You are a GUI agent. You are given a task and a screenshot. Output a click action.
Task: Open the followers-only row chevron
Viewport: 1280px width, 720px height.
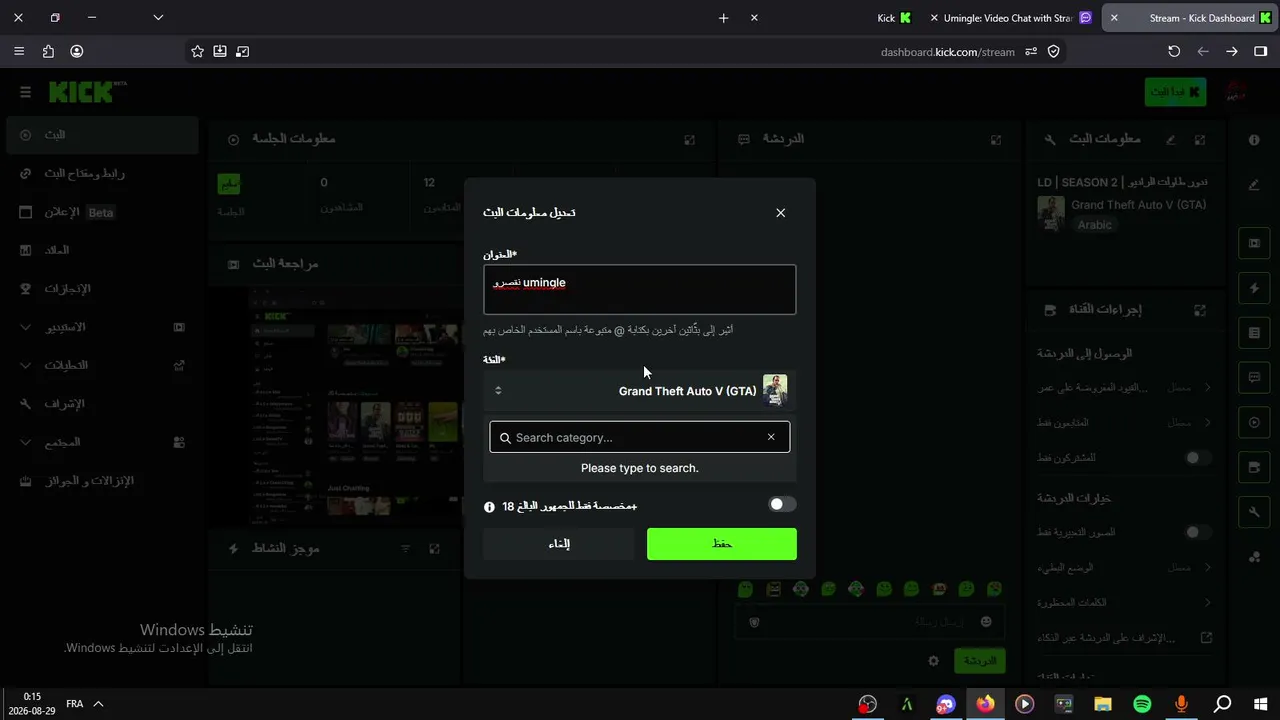coord(1207,423)
